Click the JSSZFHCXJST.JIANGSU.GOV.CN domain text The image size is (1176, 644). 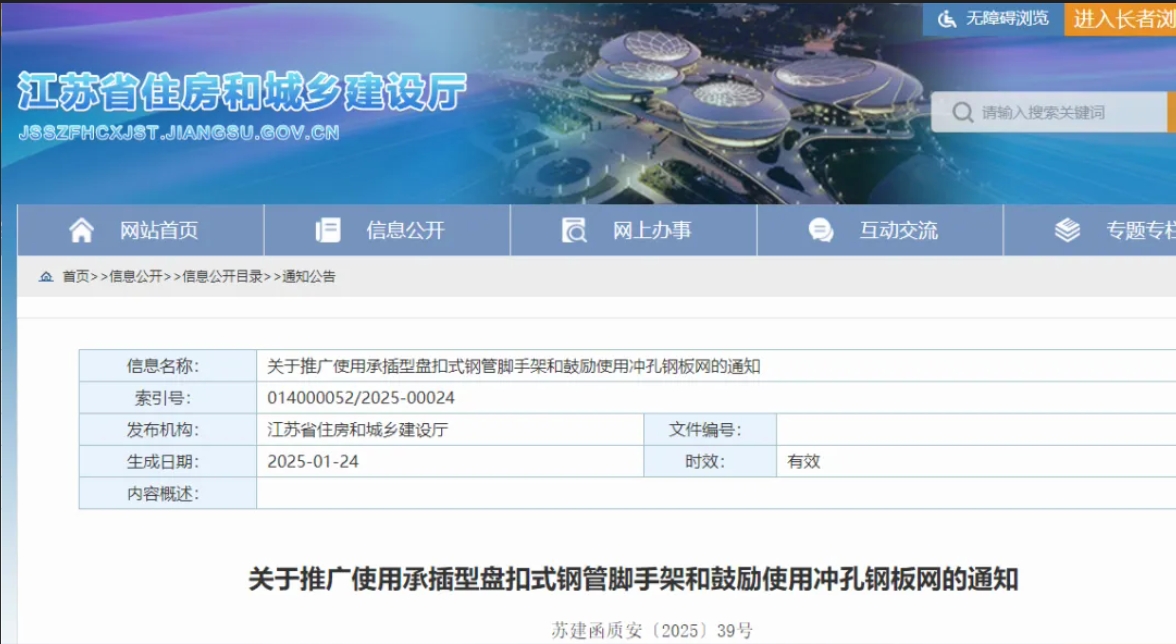179,133
